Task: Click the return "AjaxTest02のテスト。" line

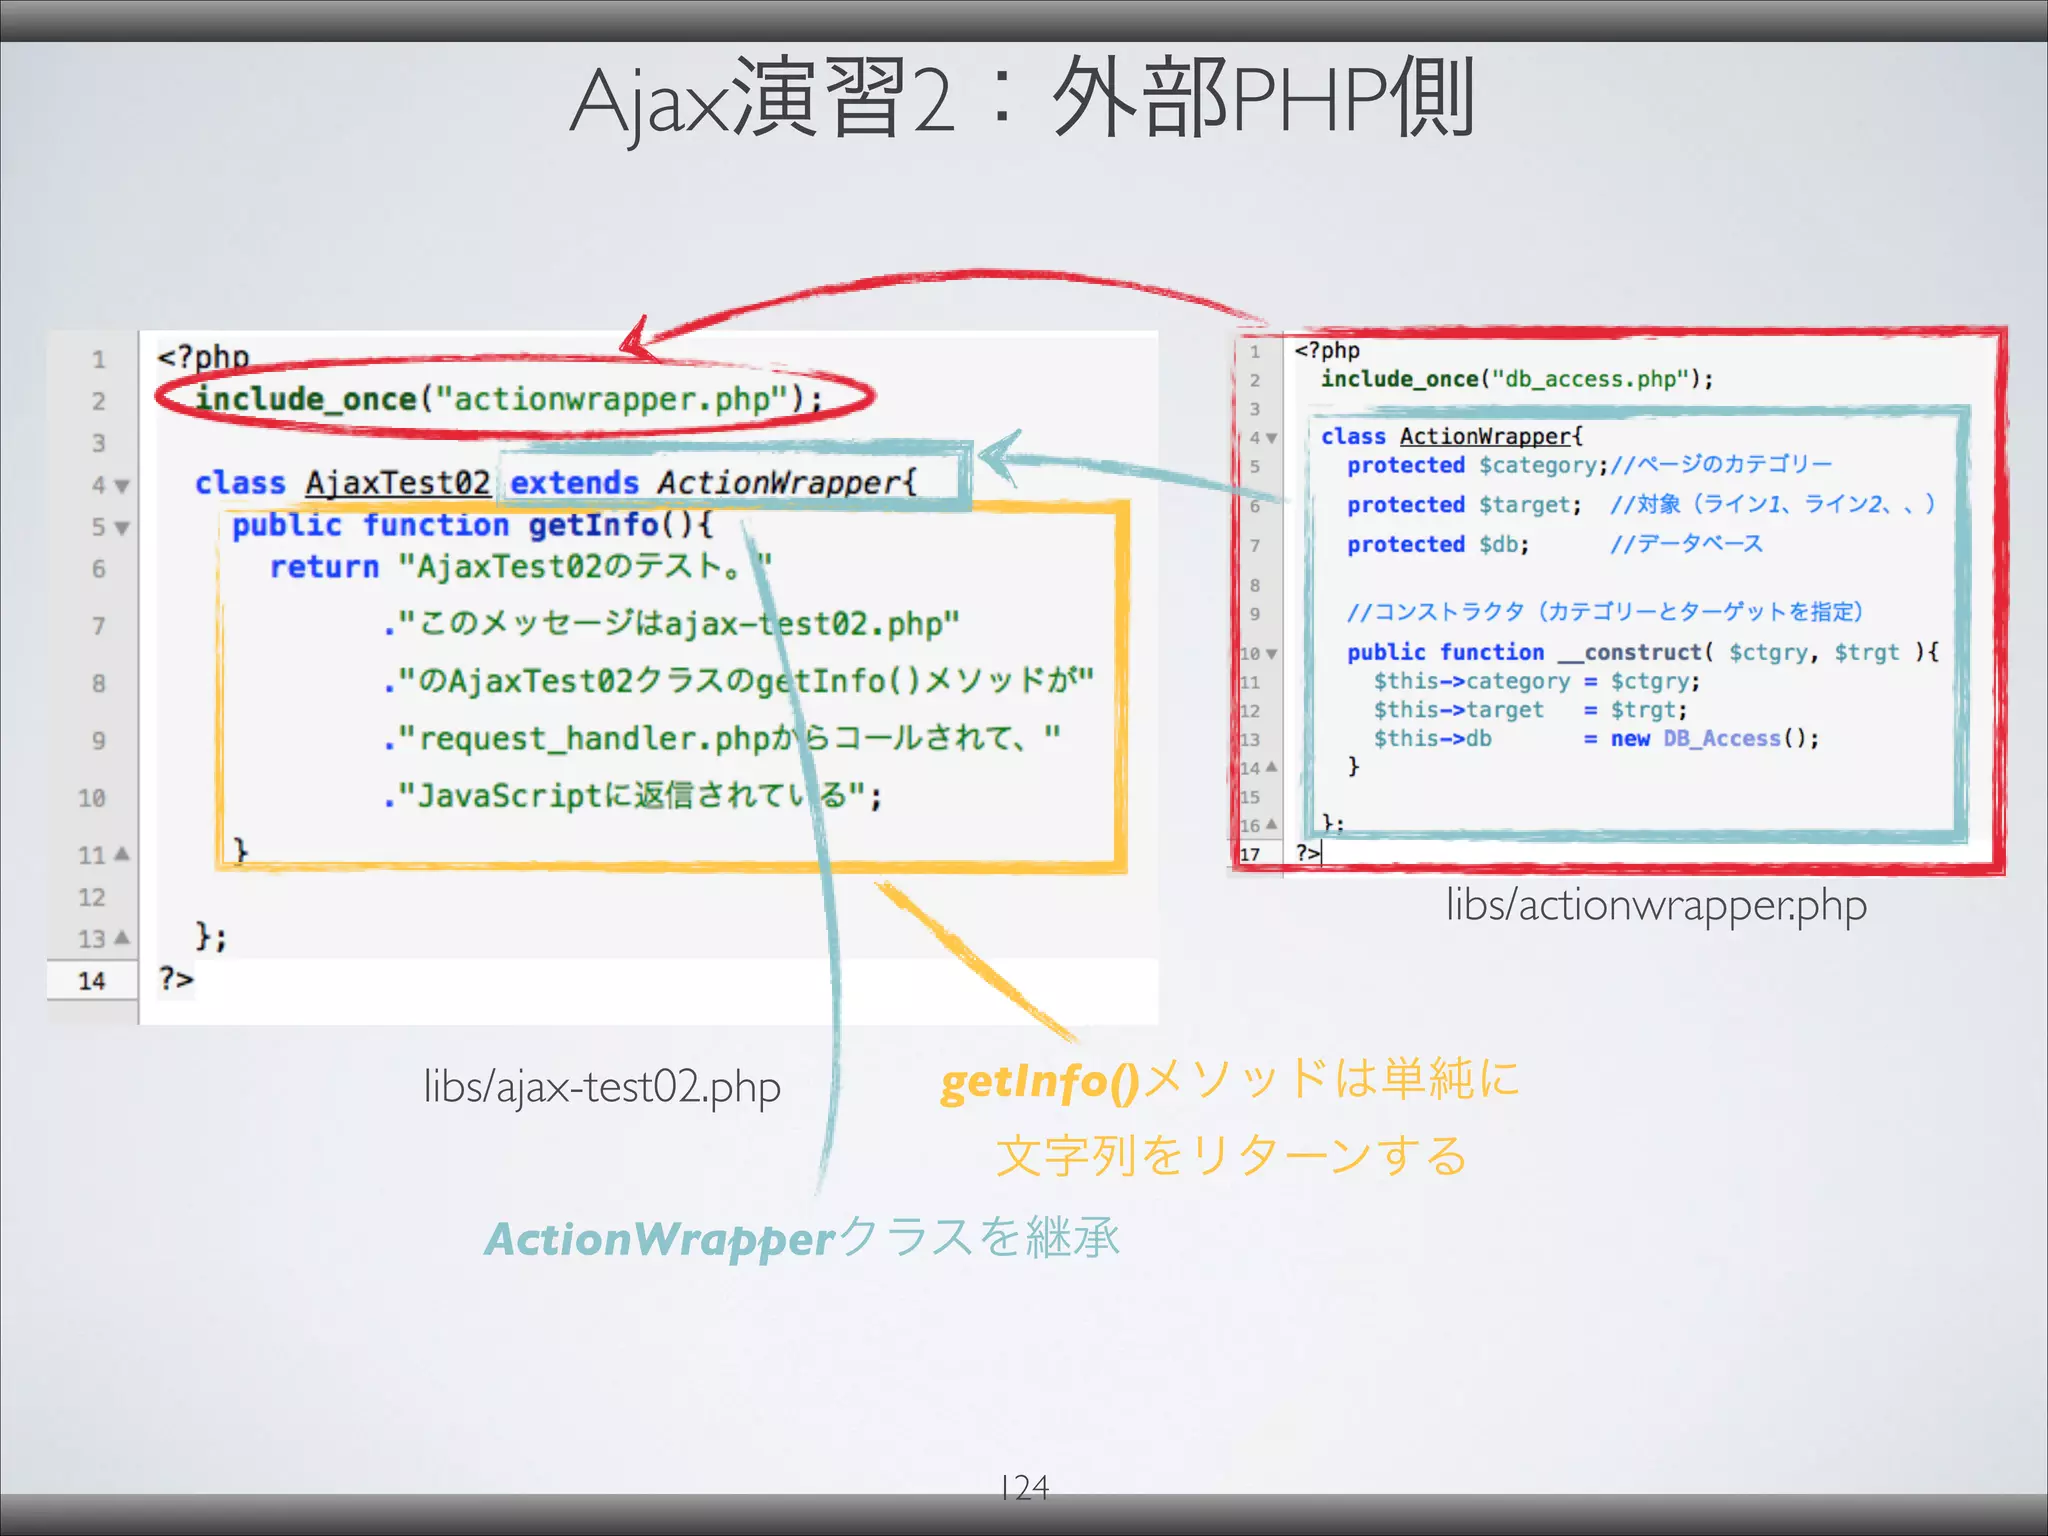Action: point(521,567)
